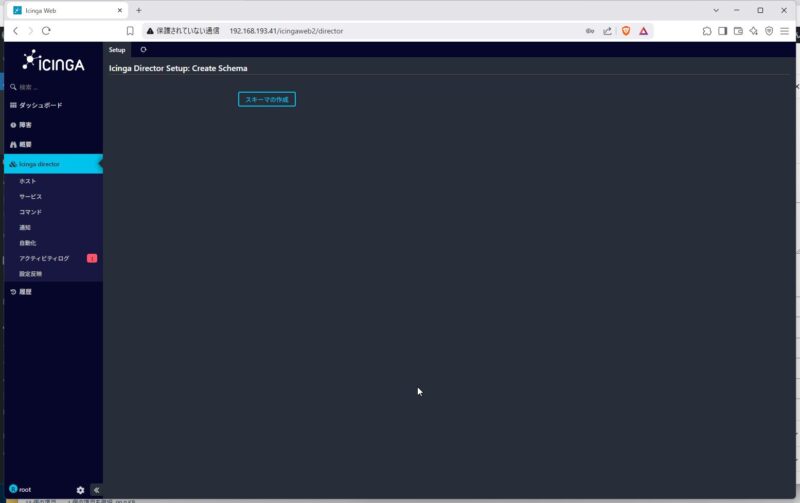Close the Icinga Web browser tab
The width and height of the screenshot is (800, 503).
coord(120,10)
